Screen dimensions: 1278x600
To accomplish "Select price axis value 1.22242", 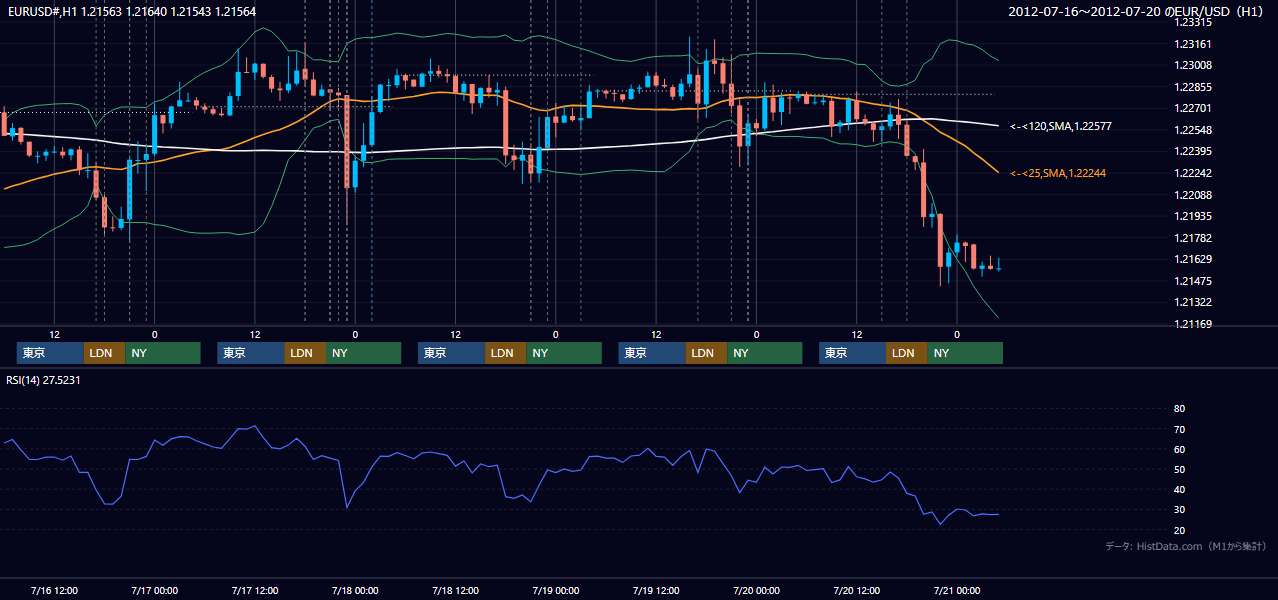I will tap(1193, 173).
